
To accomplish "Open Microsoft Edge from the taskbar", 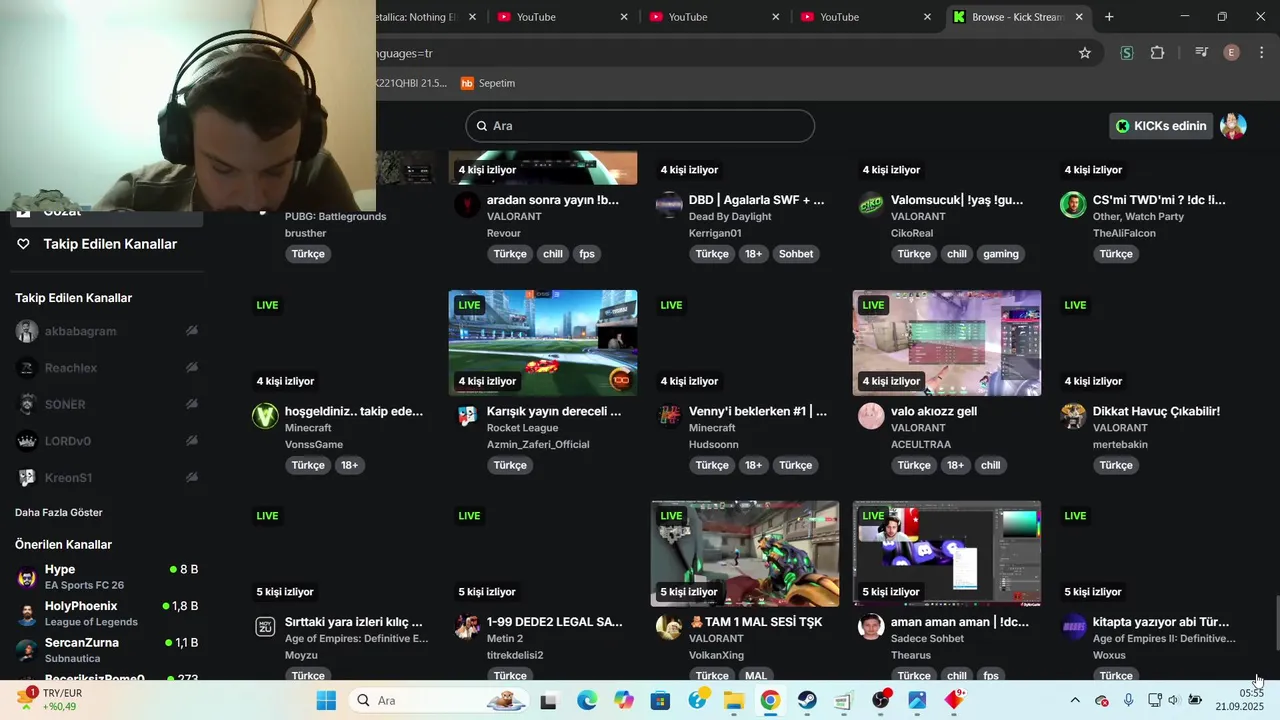I will point(587,700).
